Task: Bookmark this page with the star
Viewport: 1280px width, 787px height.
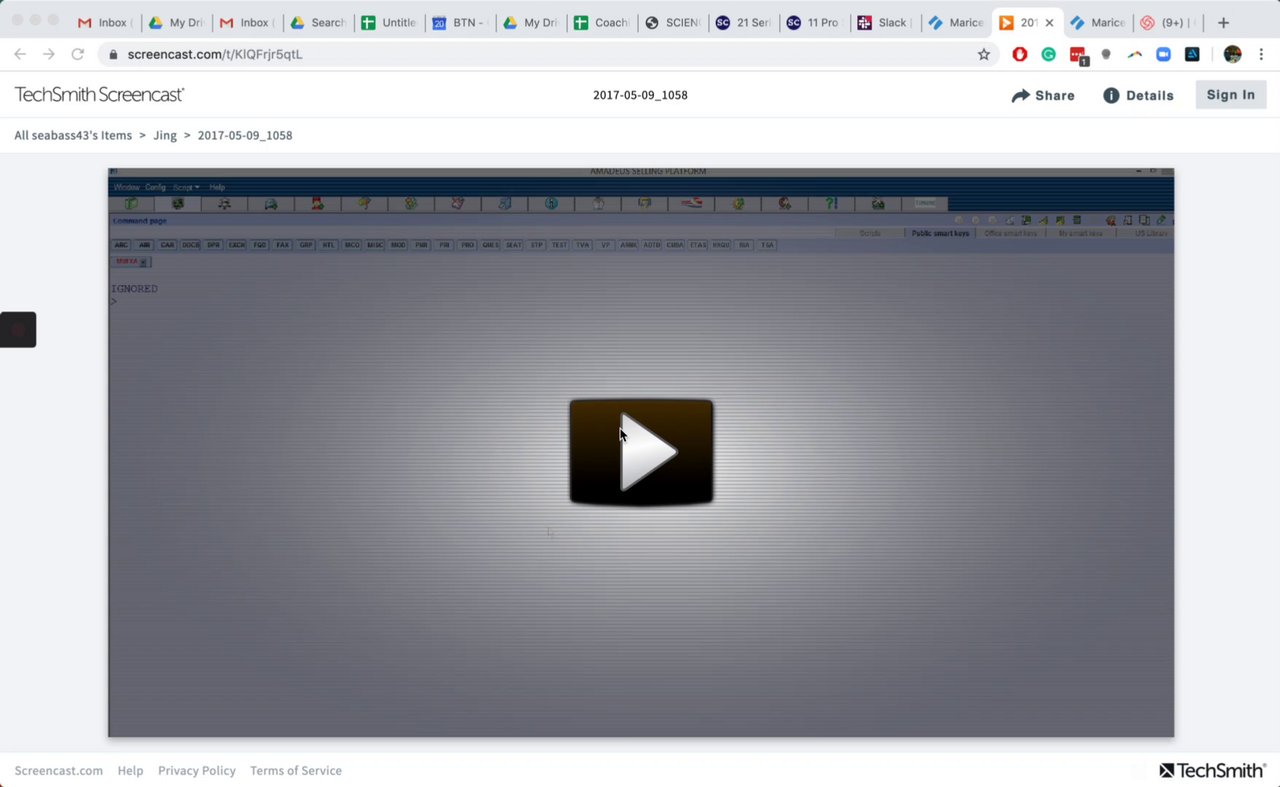Action: point(984,54)
